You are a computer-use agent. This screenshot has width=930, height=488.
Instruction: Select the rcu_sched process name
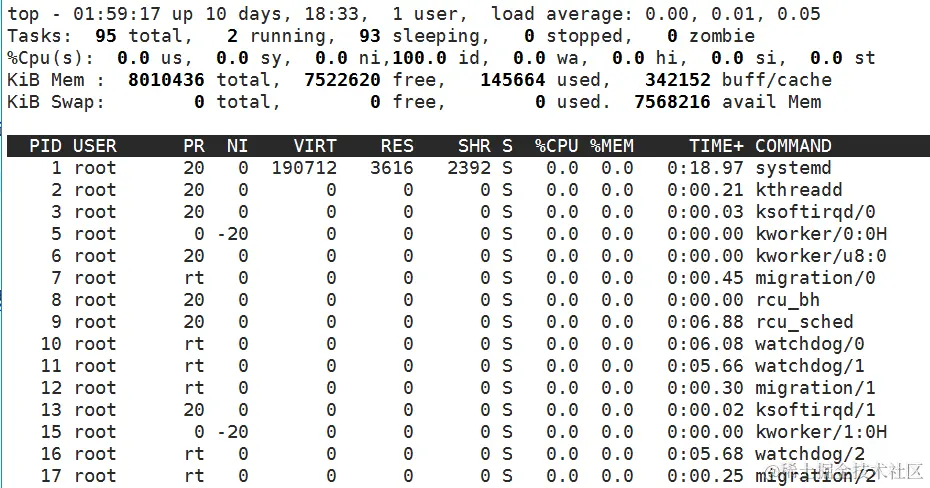tap(804, 321)
